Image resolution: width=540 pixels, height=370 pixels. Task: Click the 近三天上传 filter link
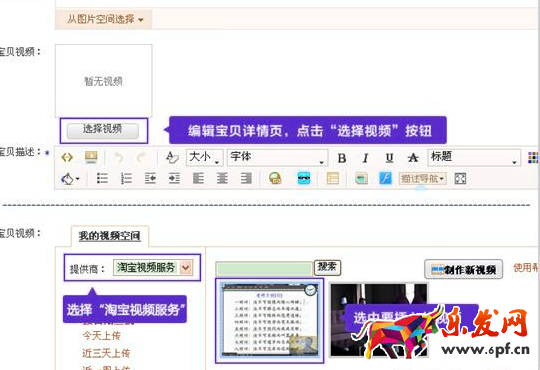[106, 353]
